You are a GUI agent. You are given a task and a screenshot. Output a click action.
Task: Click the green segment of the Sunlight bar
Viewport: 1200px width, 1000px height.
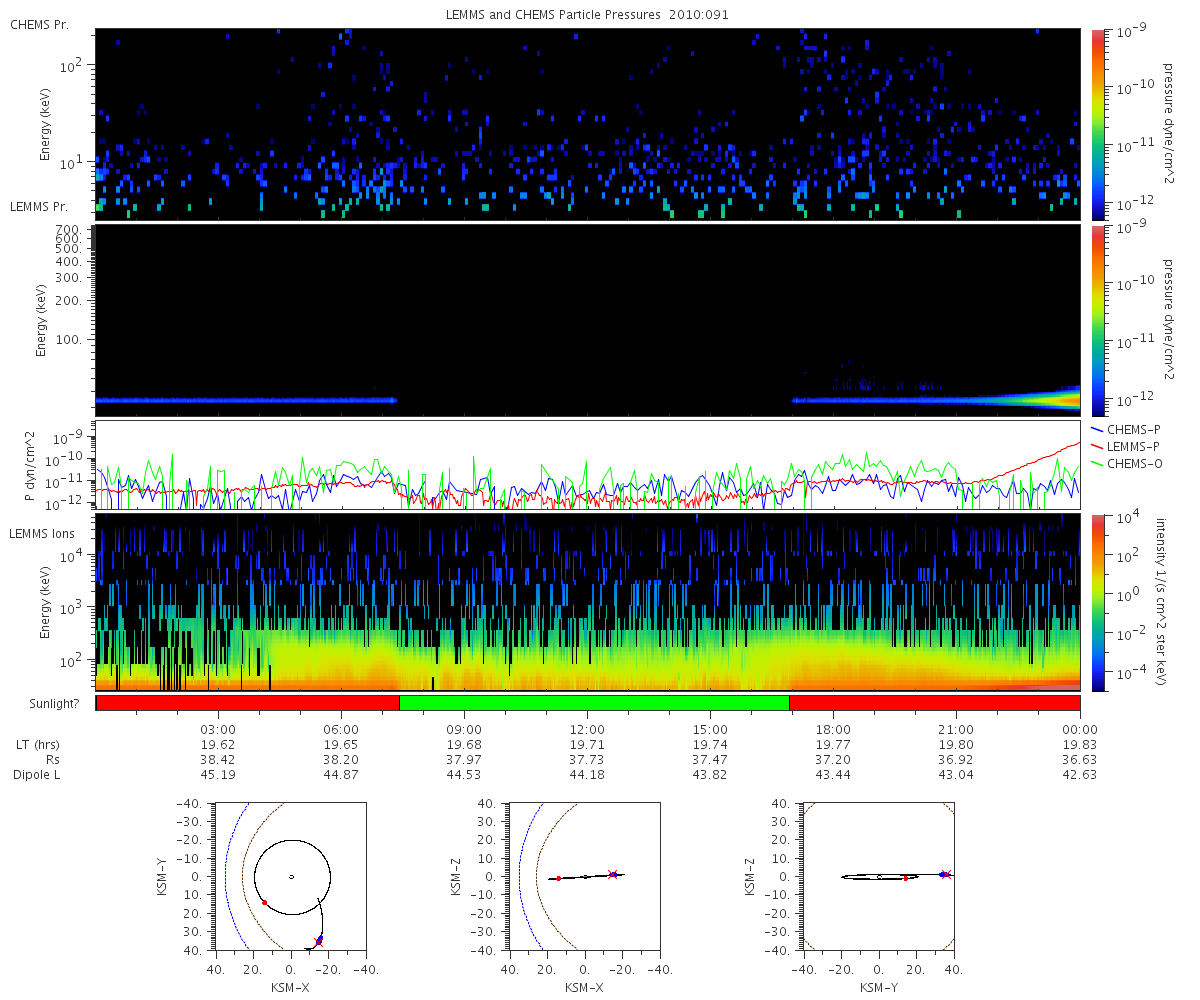pos(594,703)
